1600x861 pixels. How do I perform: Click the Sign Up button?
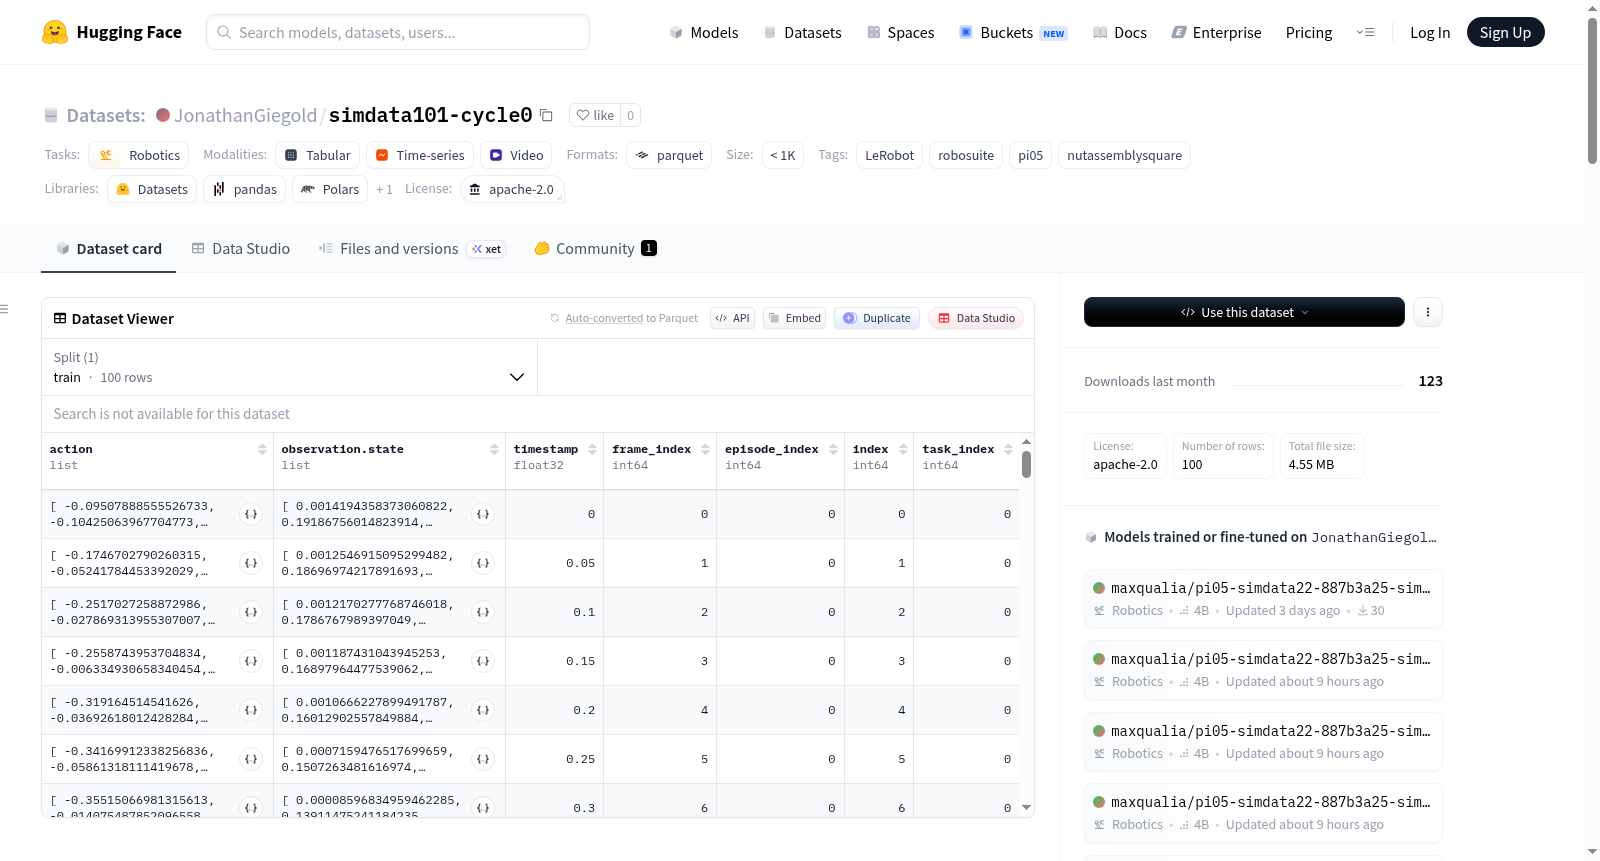pyautogui.click(x=1505, y=32)
